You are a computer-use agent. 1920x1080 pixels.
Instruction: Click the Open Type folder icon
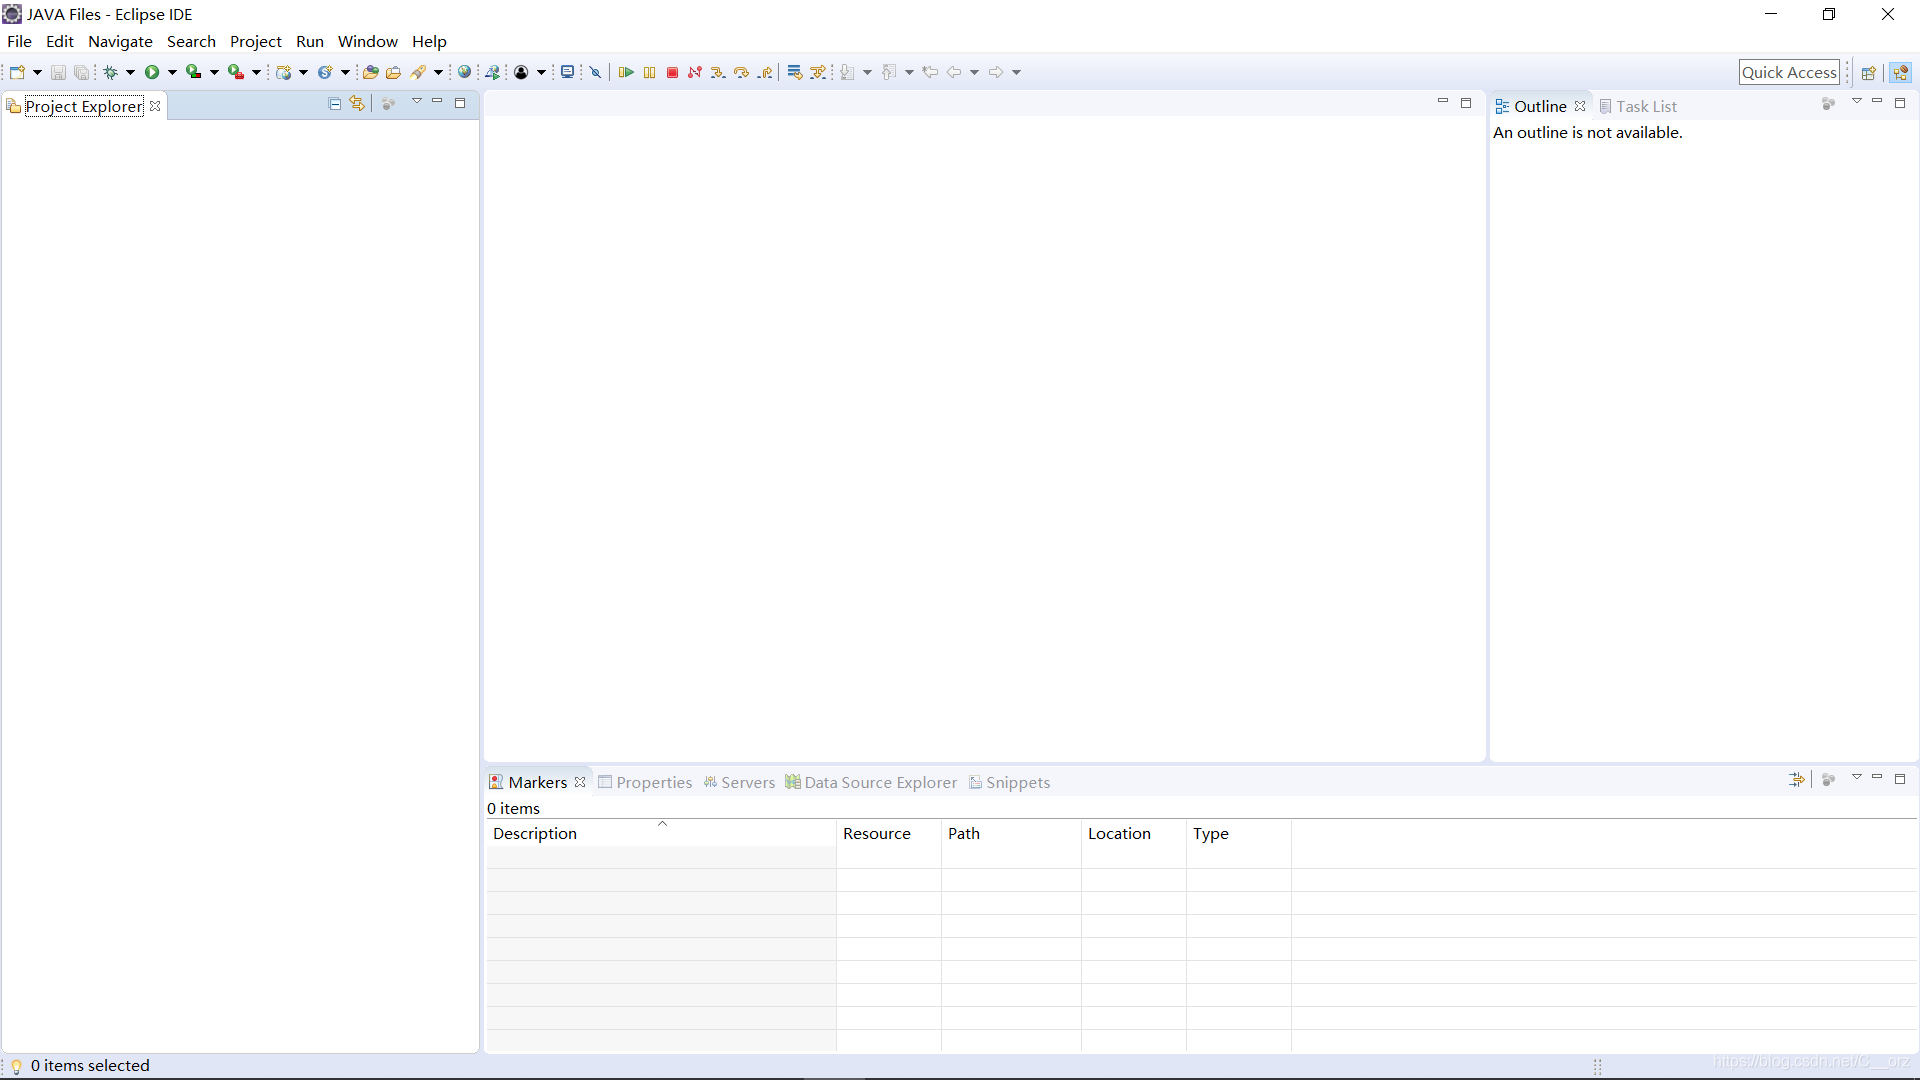point(370,72)
